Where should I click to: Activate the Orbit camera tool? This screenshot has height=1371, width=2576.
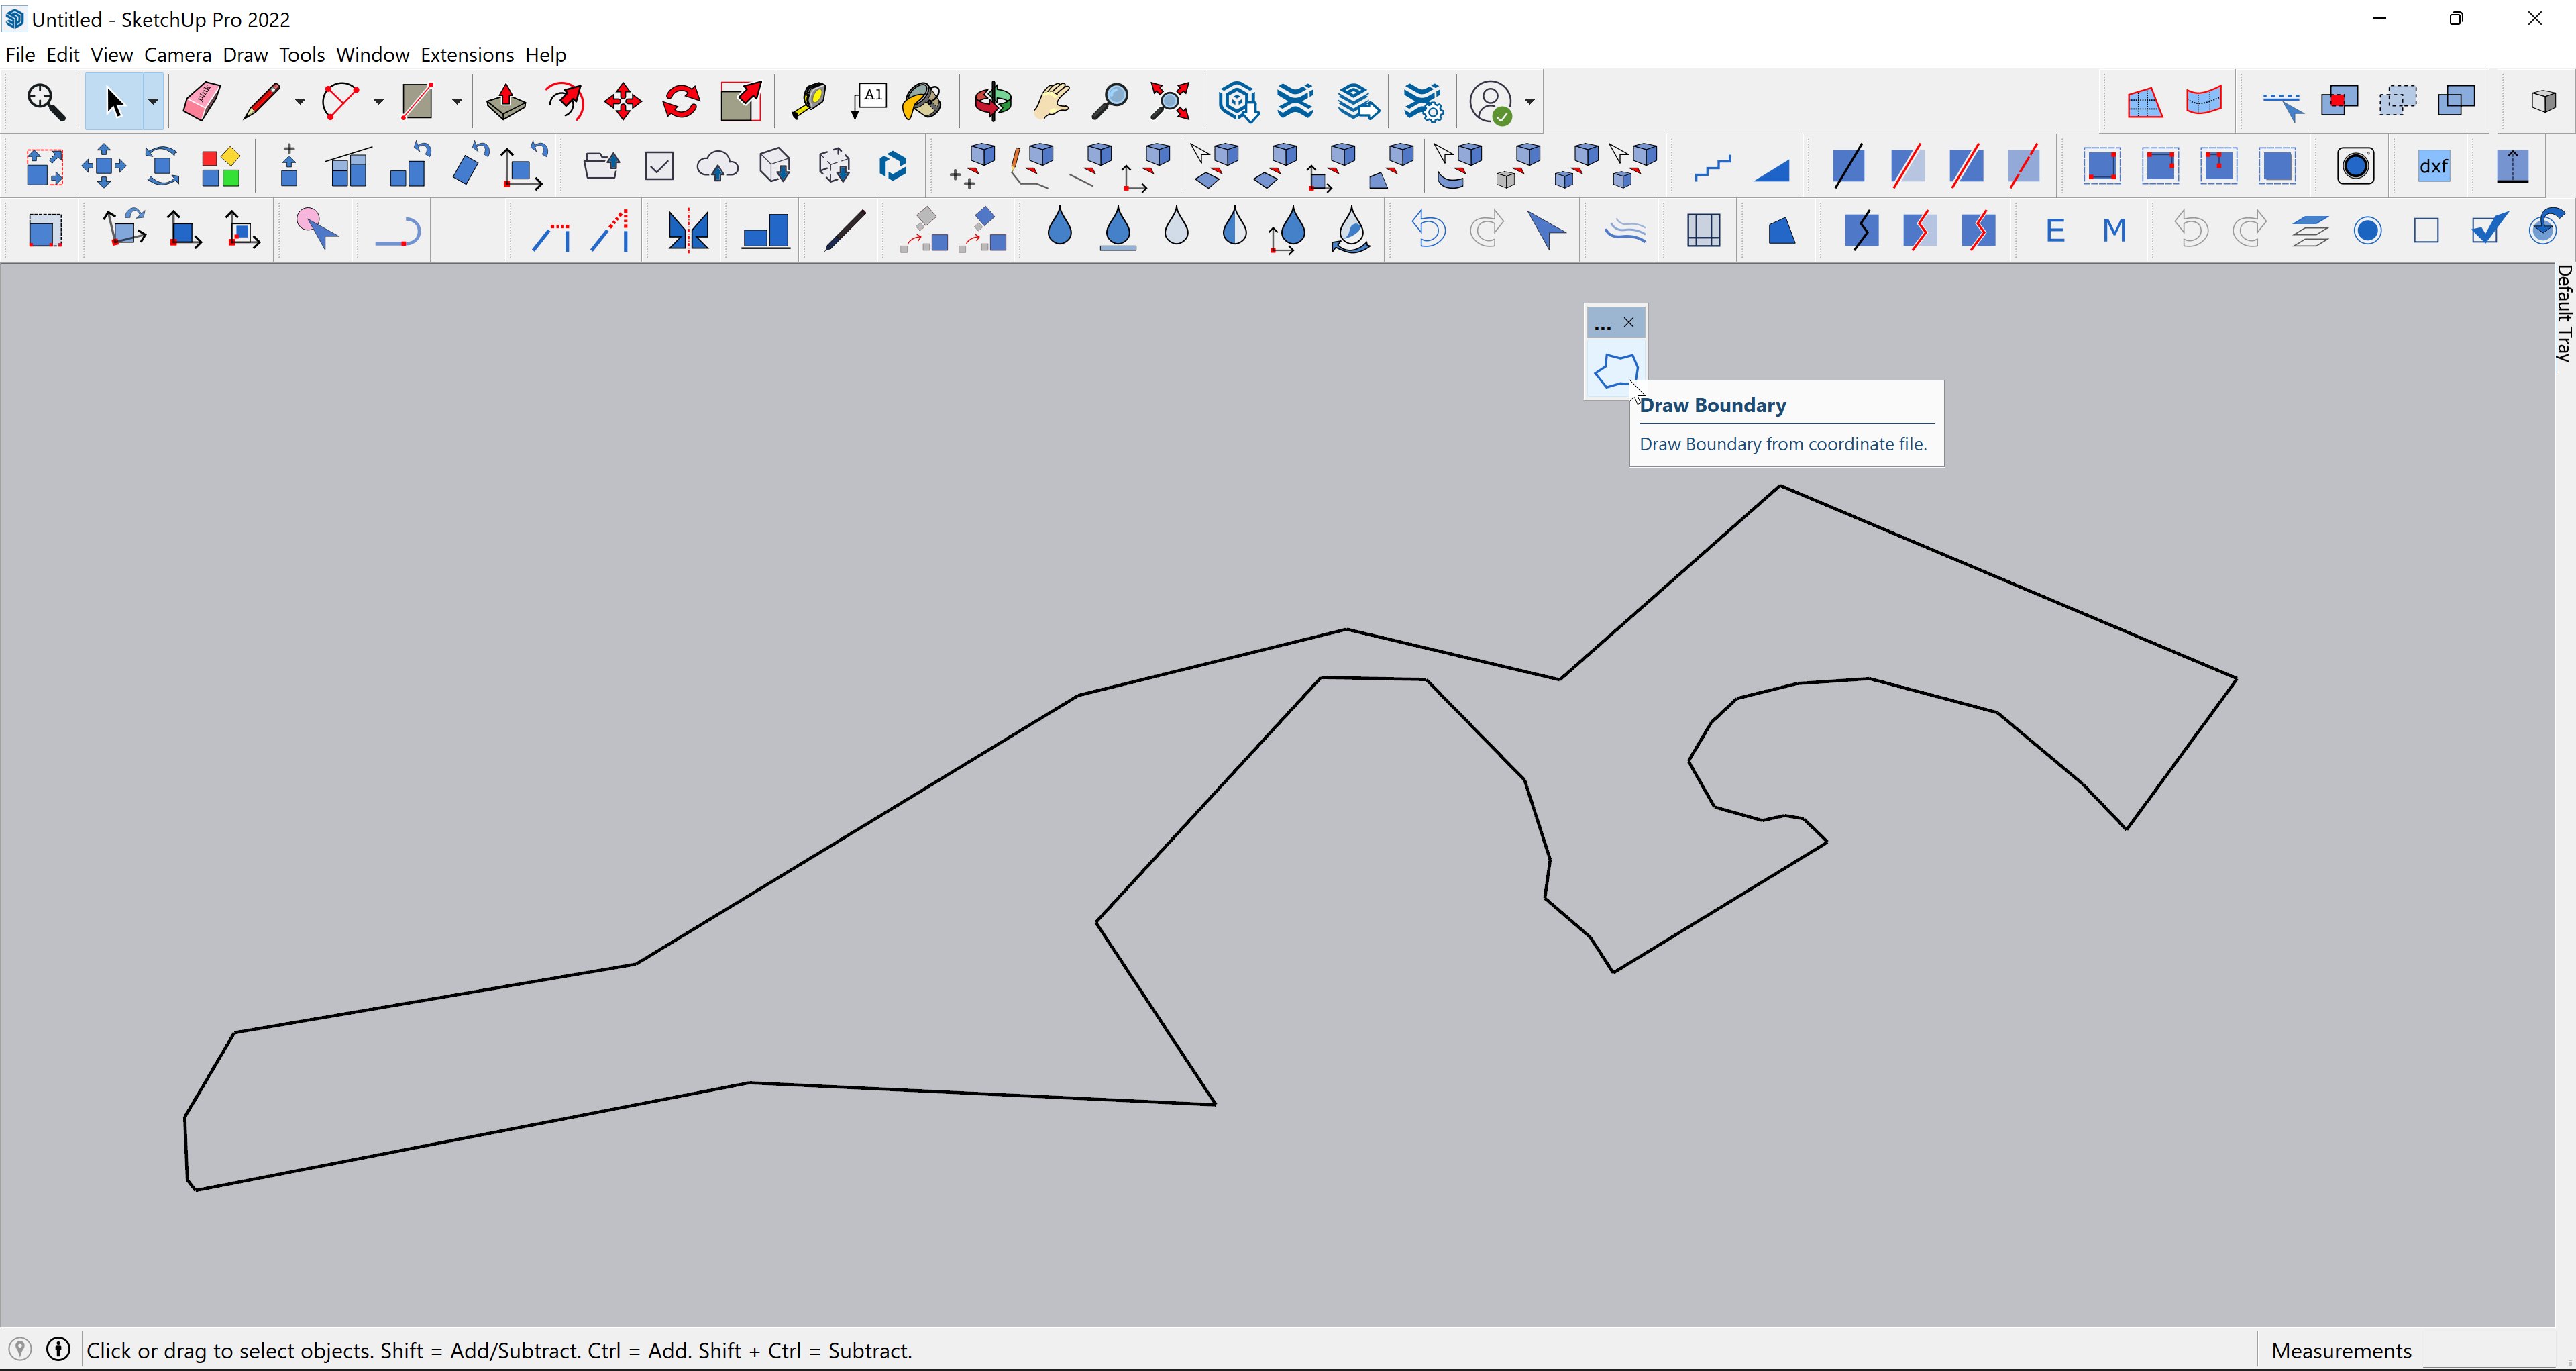993,102
